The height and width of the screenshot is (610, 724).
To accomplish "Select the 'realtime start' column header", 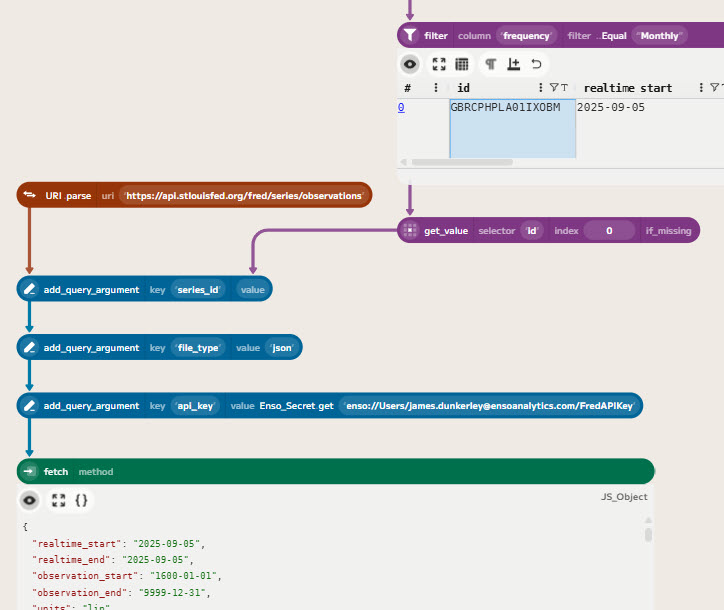I will point(628,88).
